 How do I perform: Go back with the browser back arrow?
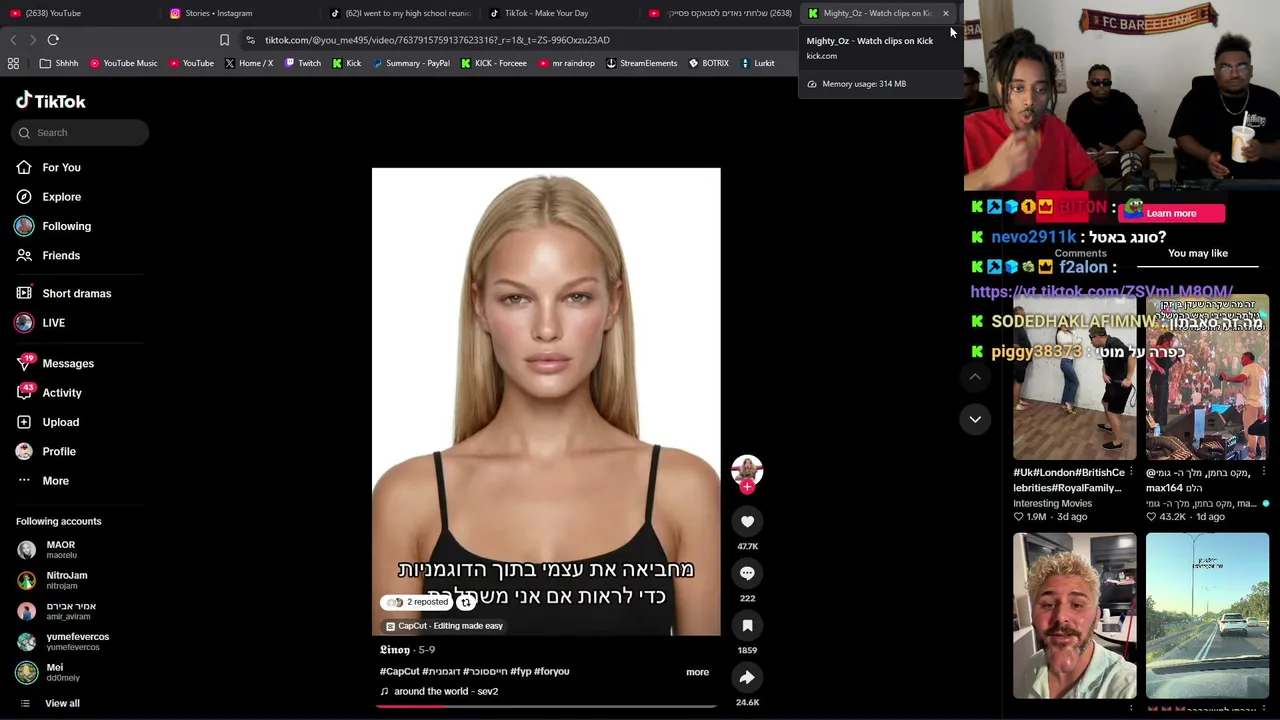(x=13, y=40)
